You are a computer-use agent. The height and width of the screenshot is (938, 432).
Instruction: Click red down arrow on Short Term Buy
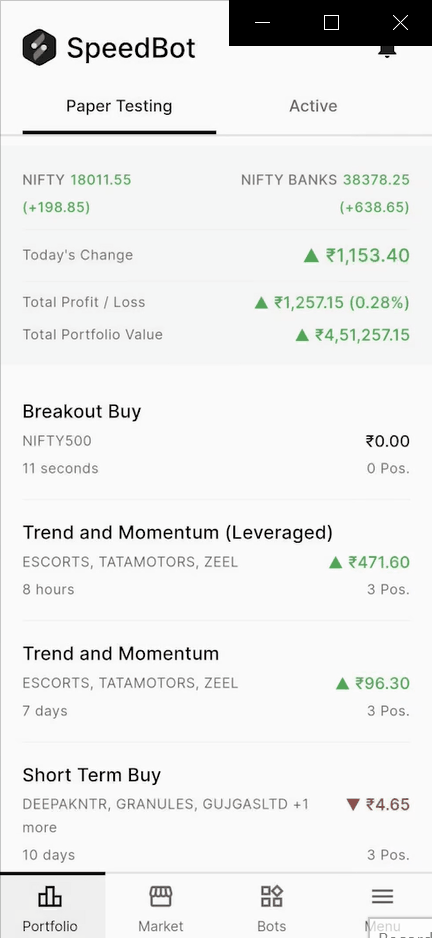coord(353,805)
